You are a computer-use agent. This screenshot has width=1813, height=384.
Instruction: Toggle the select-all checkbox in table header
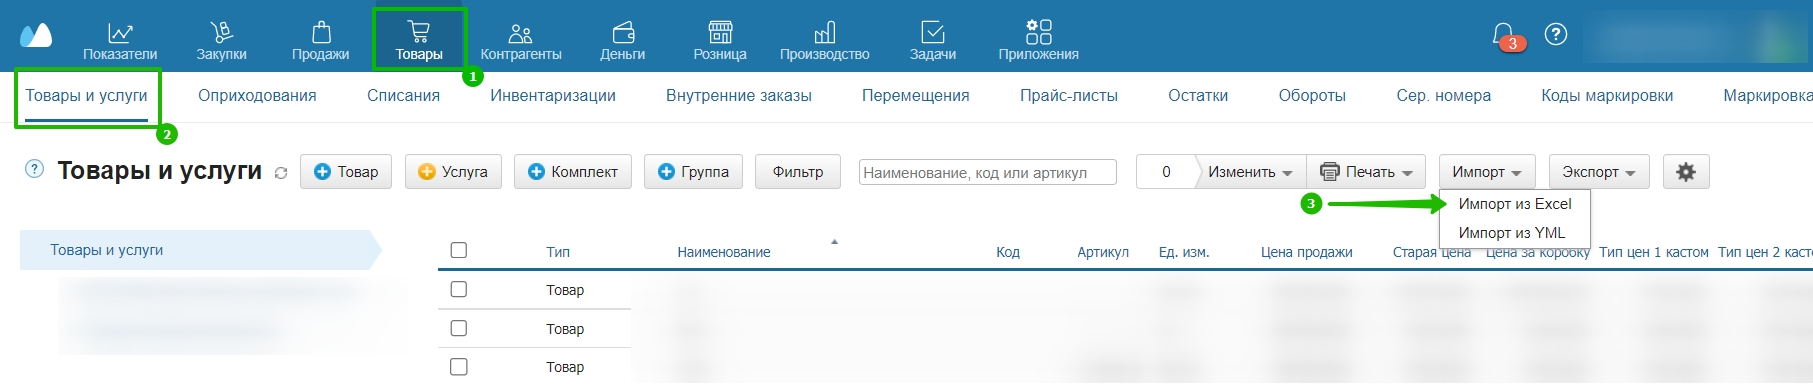click(x=459, y=250)
